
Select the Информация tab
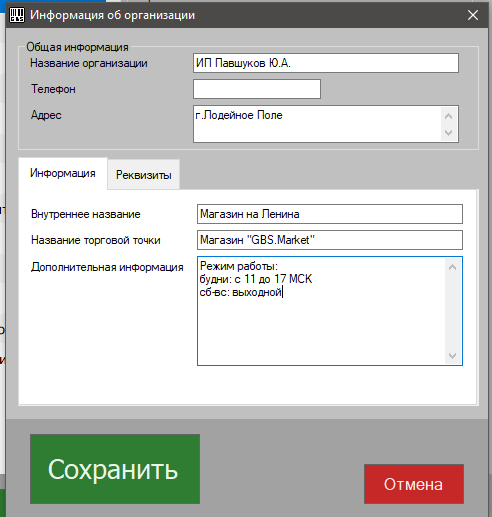pyautogui.click(x=63, y=173)
